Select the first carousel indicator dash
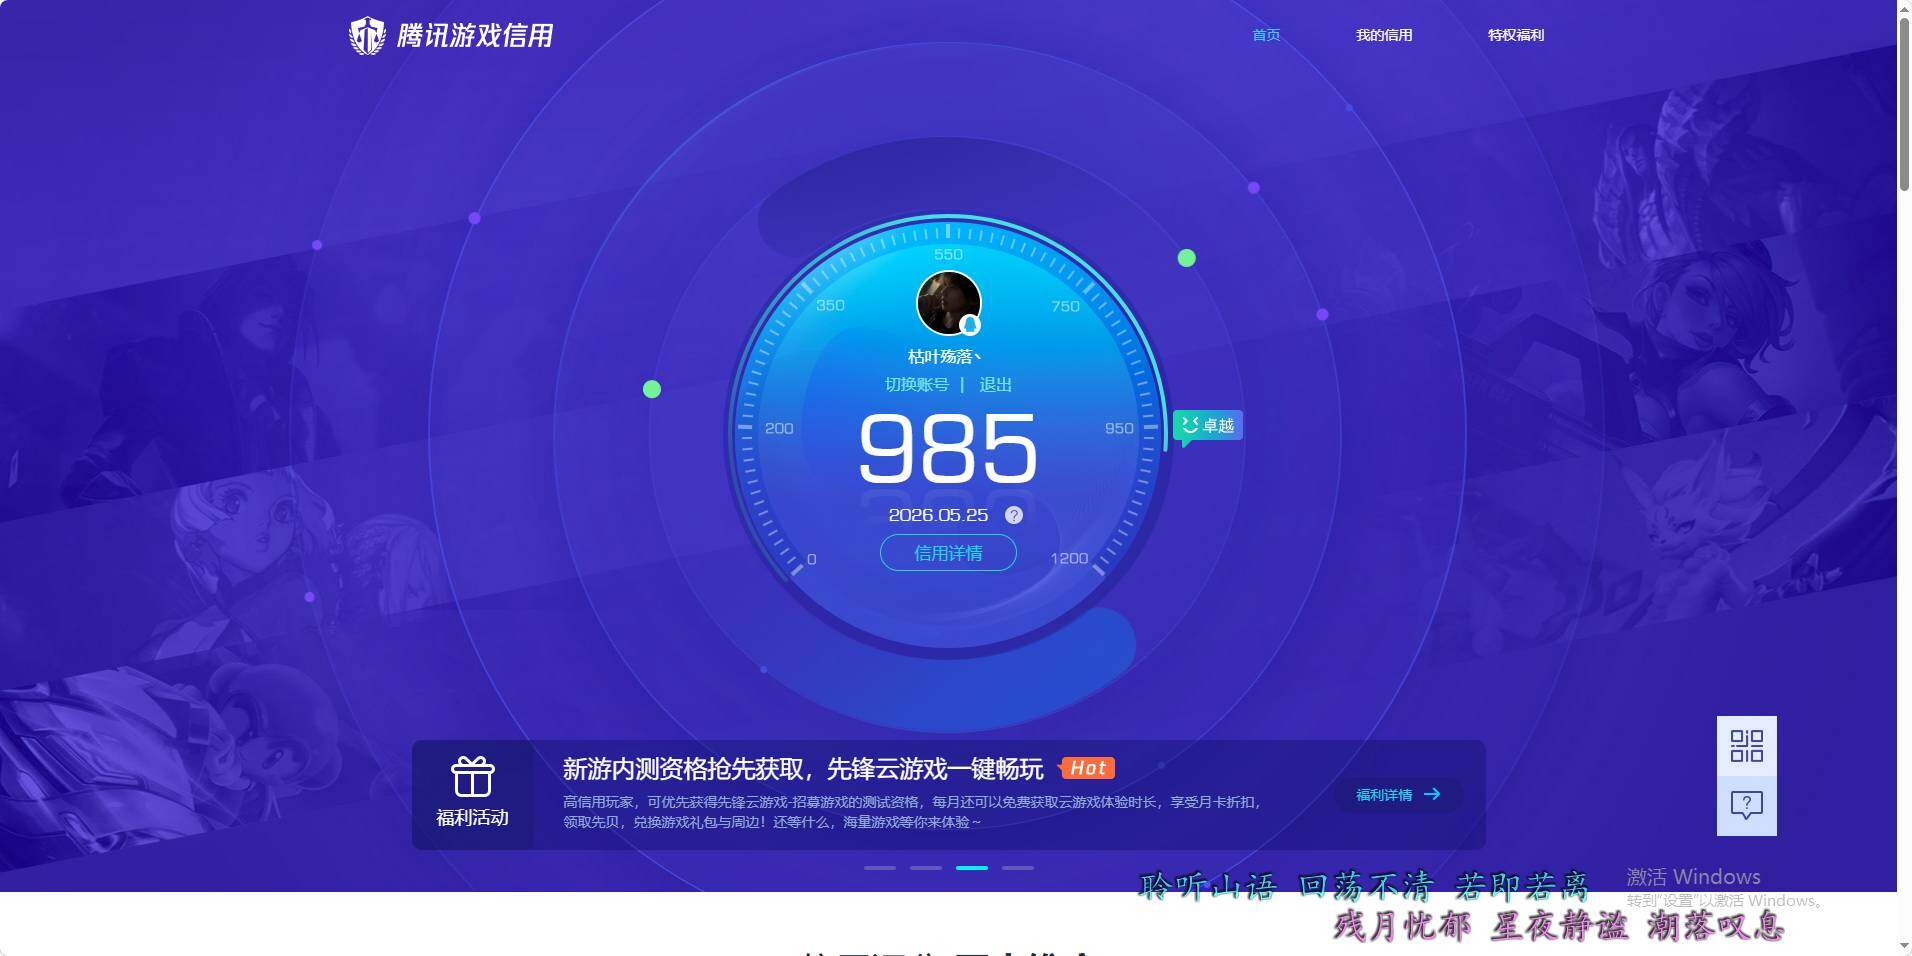The width and height of the screenshot is (1912, 956). pos(880,868)
